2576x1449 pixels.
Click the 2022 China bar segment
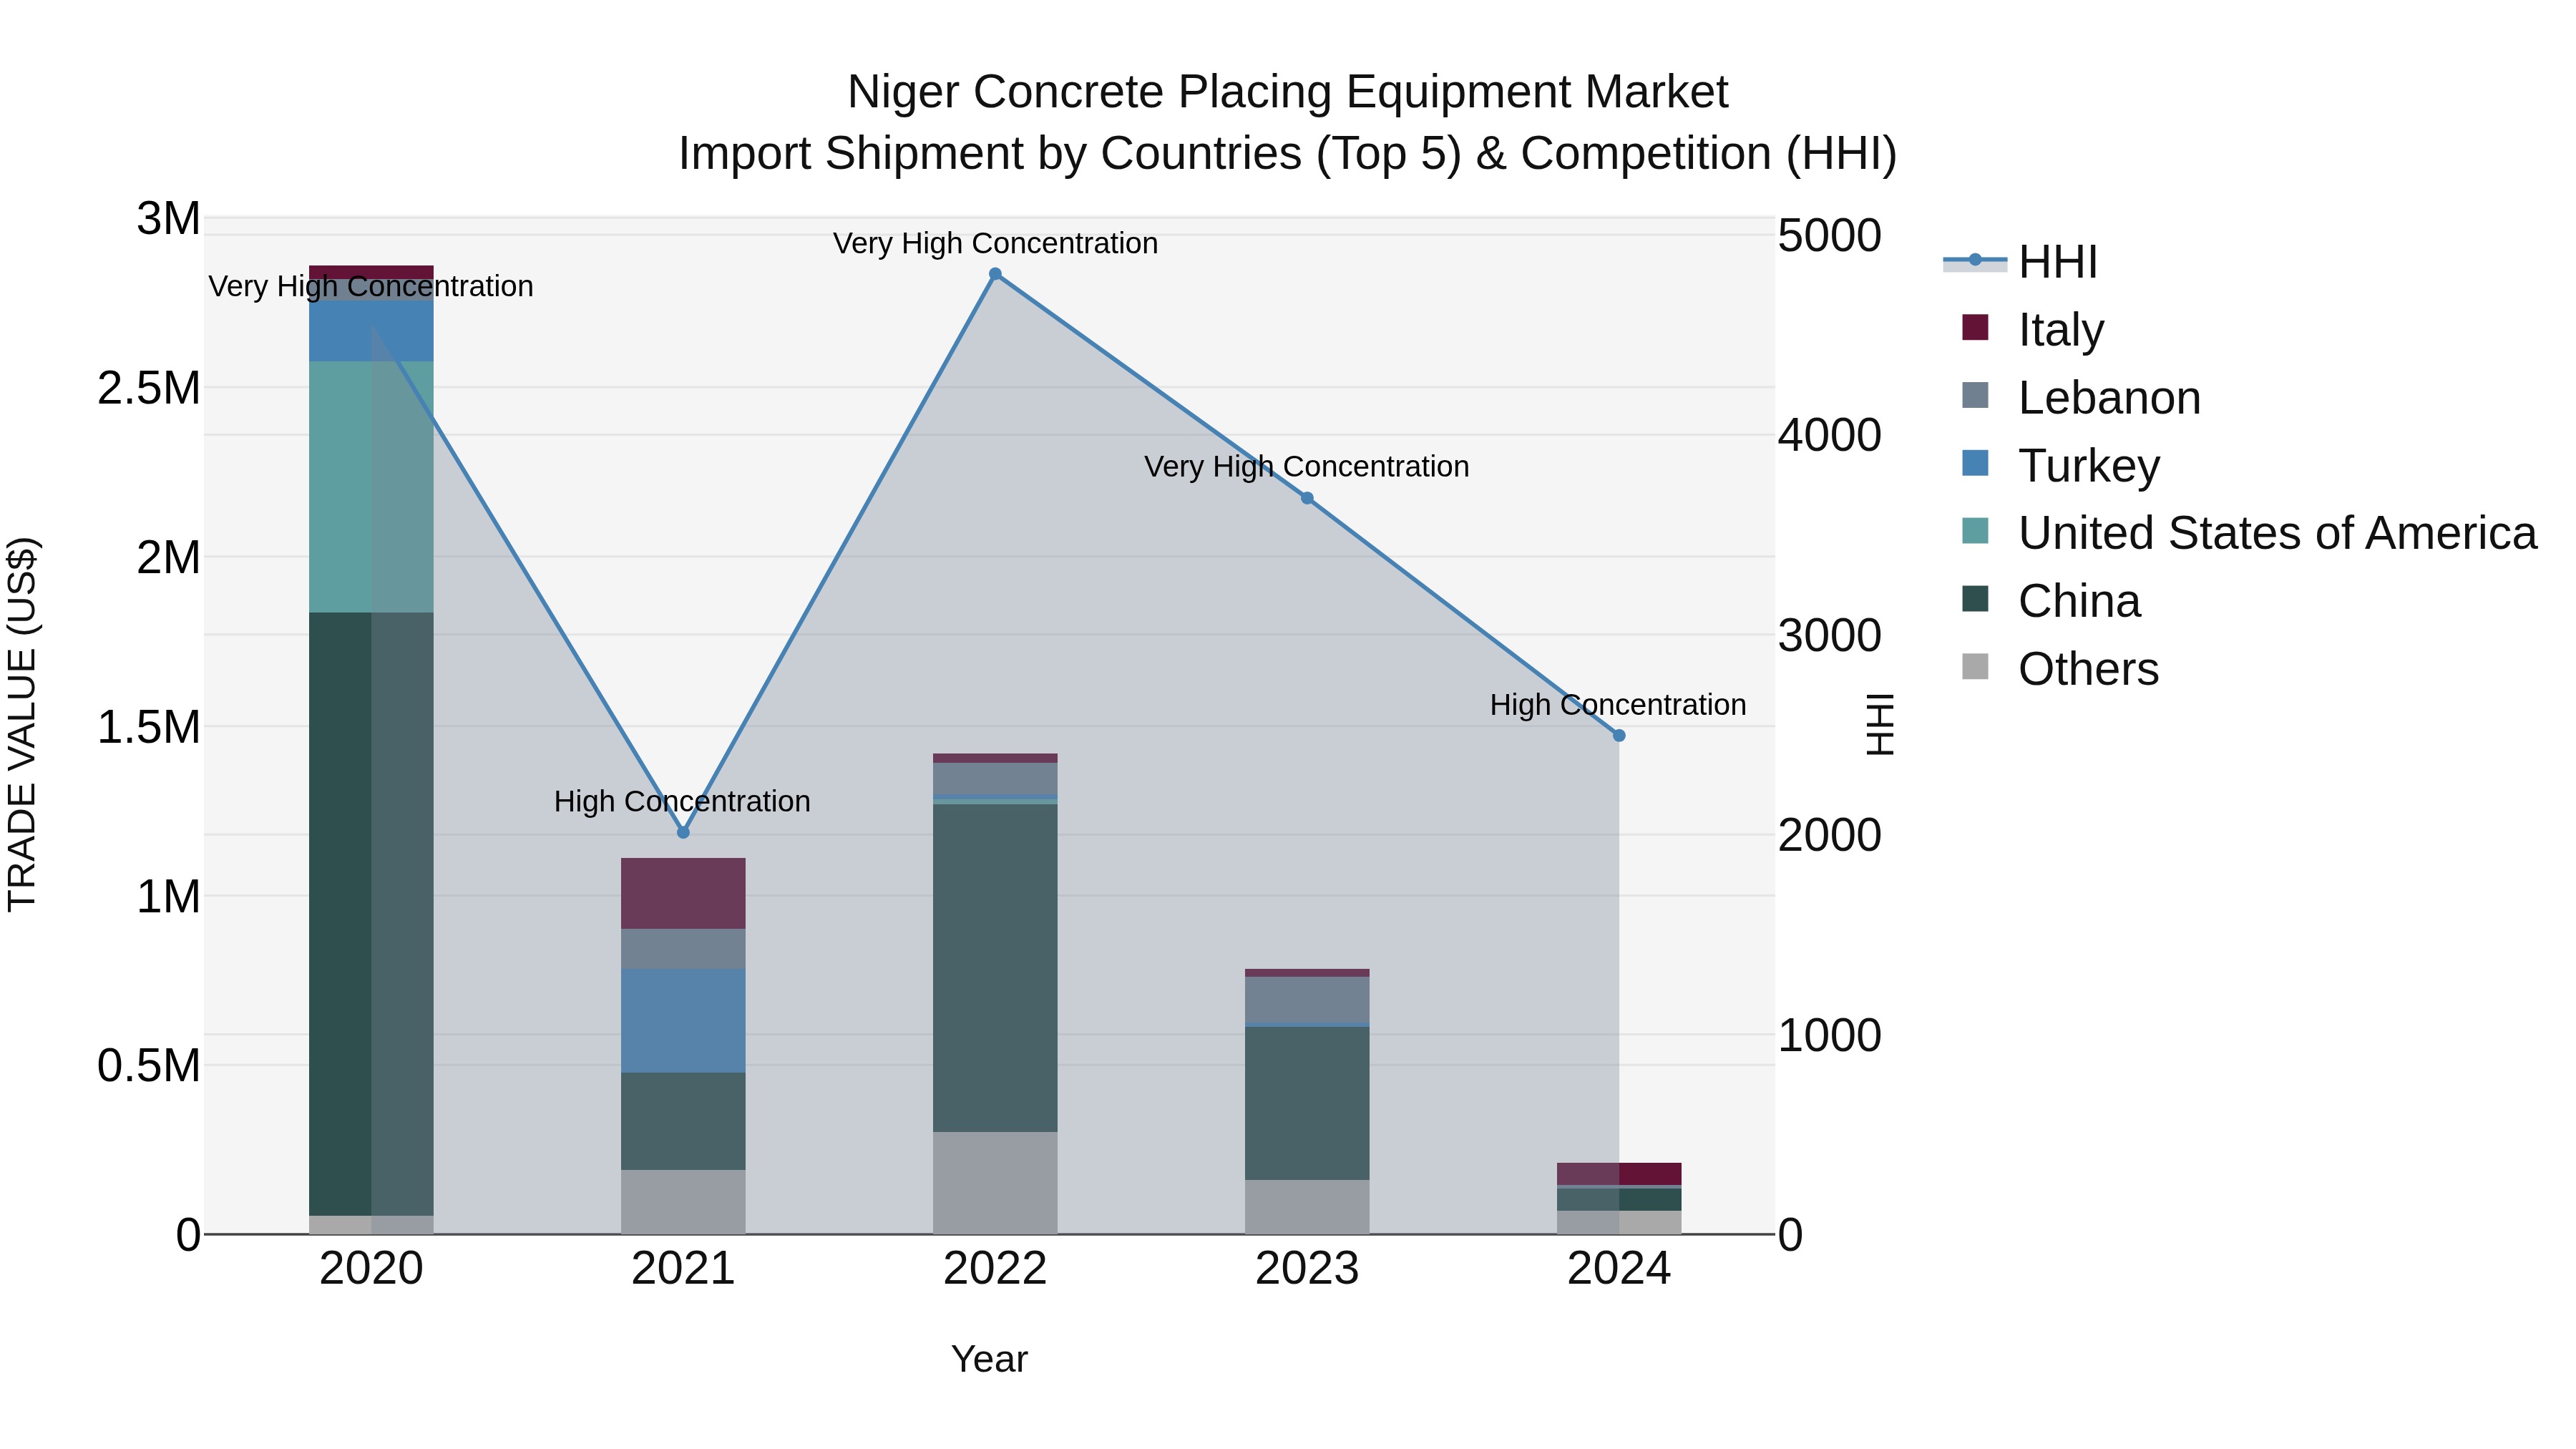(x=995, y=968)
